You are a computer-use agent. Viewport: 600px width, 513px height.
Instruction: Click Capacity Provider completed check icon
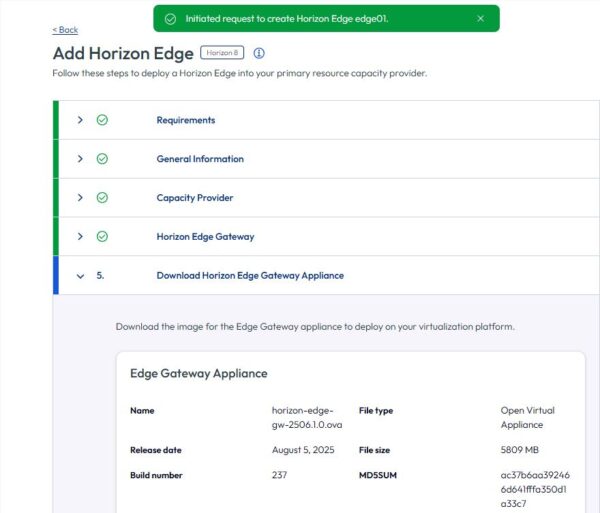coord(102,198)
